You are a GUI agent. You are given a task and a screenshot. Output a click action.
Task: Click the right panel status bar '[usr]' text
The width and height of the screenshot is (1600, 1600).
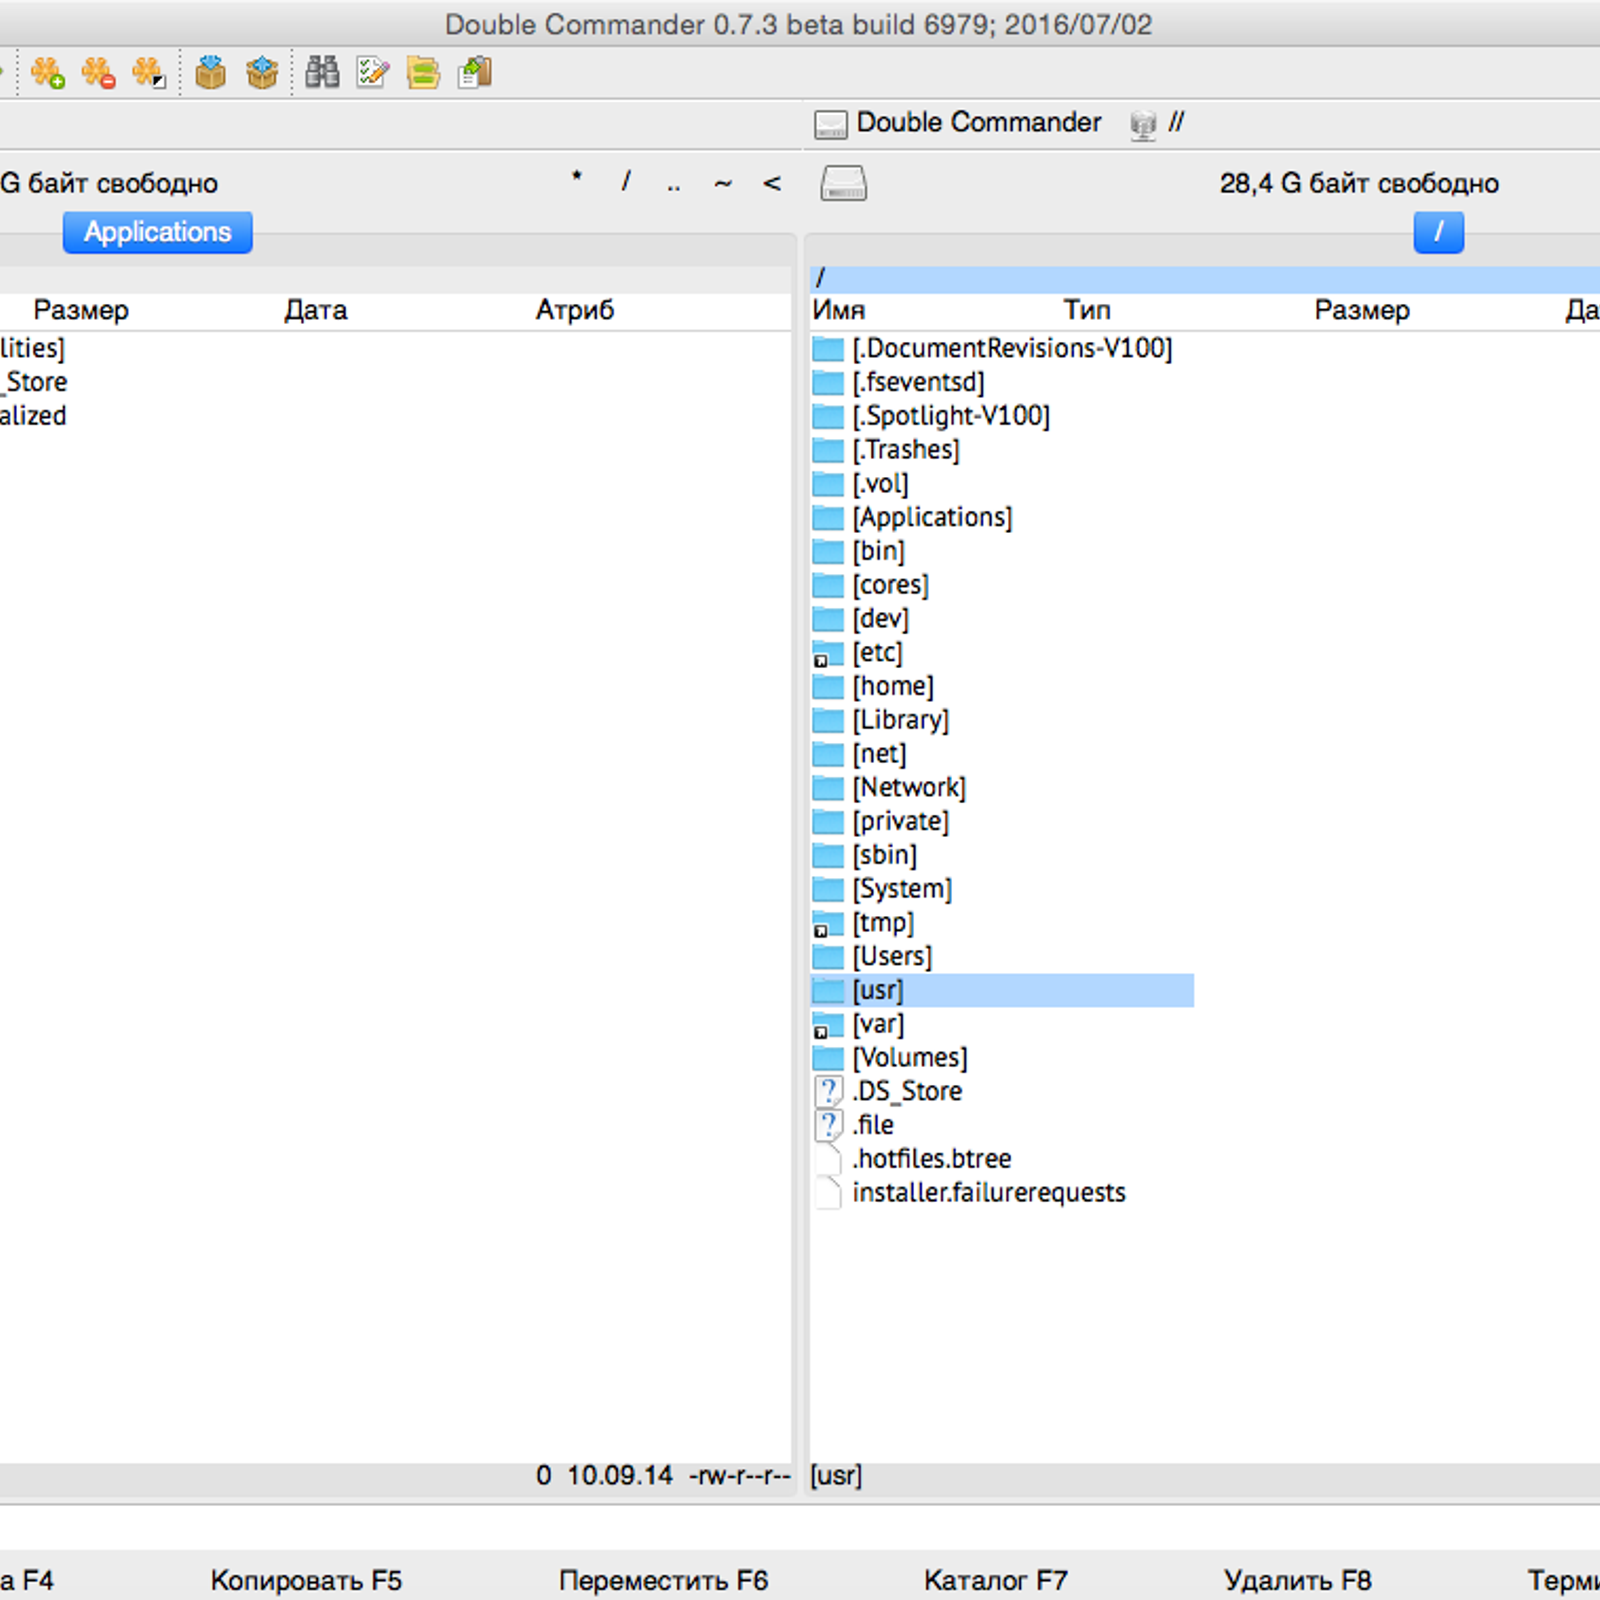tap(836, 1476)
